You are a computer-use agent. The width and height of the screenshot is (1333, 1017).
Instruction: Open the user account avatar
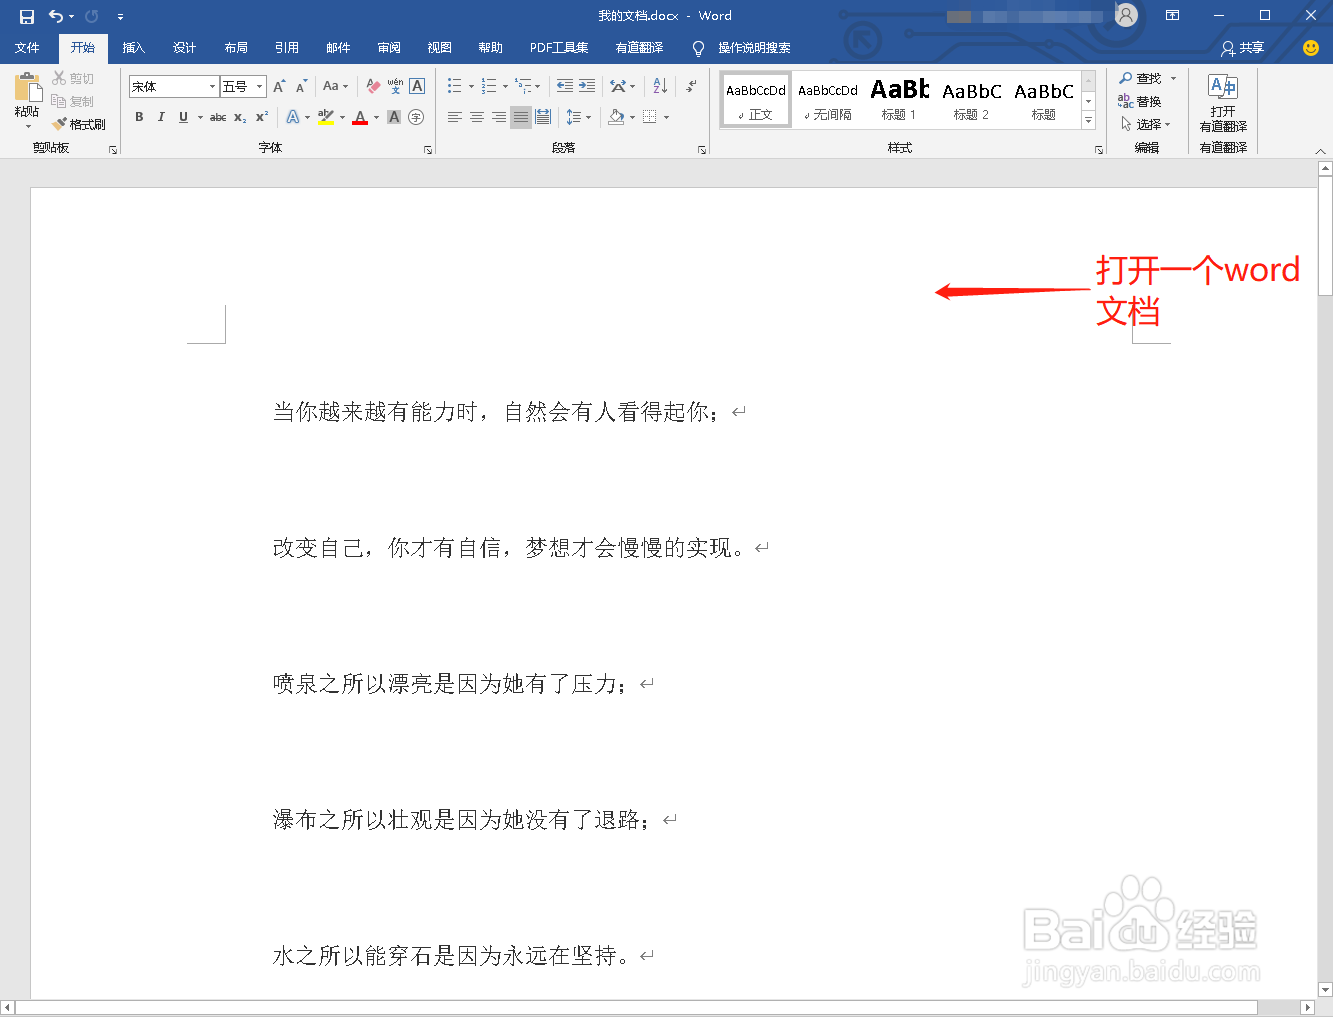pyautogui.click(x=1127, y=15)
